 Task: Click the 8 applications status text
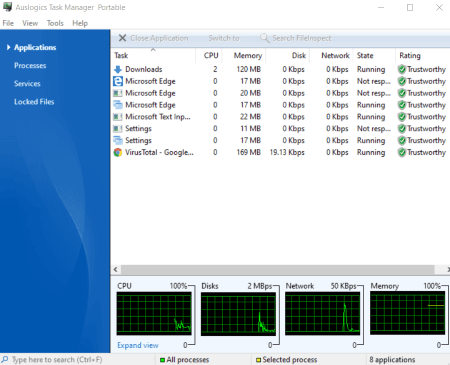click(x=392, y=360)
